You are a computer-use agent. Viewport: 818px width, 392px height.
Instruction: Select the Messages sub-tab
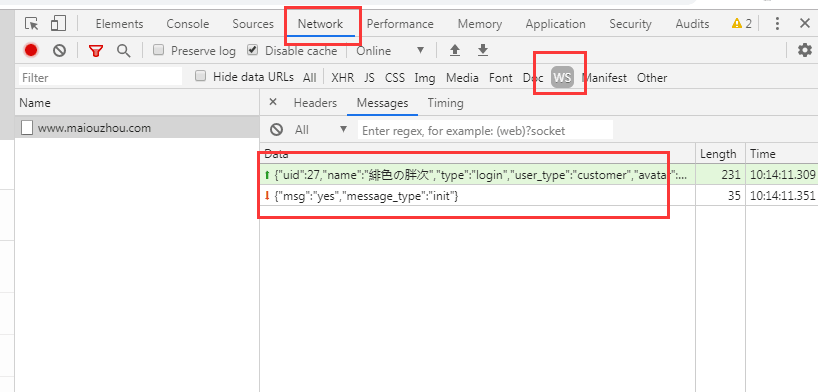[382, 103]
